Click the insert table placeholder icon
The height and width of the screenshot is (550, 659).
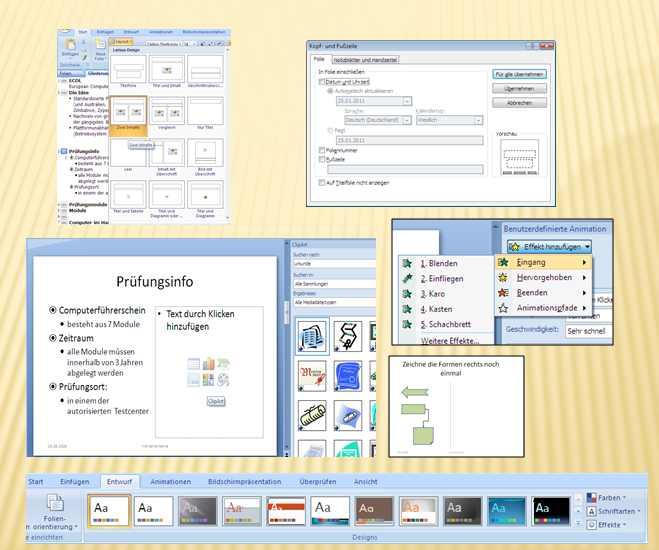point(193,364)
